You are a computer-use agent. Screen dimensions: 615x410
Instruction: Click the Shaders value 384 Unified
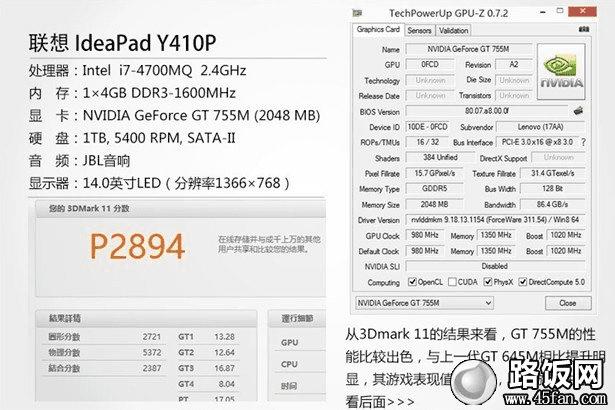[x=440, y=157]
